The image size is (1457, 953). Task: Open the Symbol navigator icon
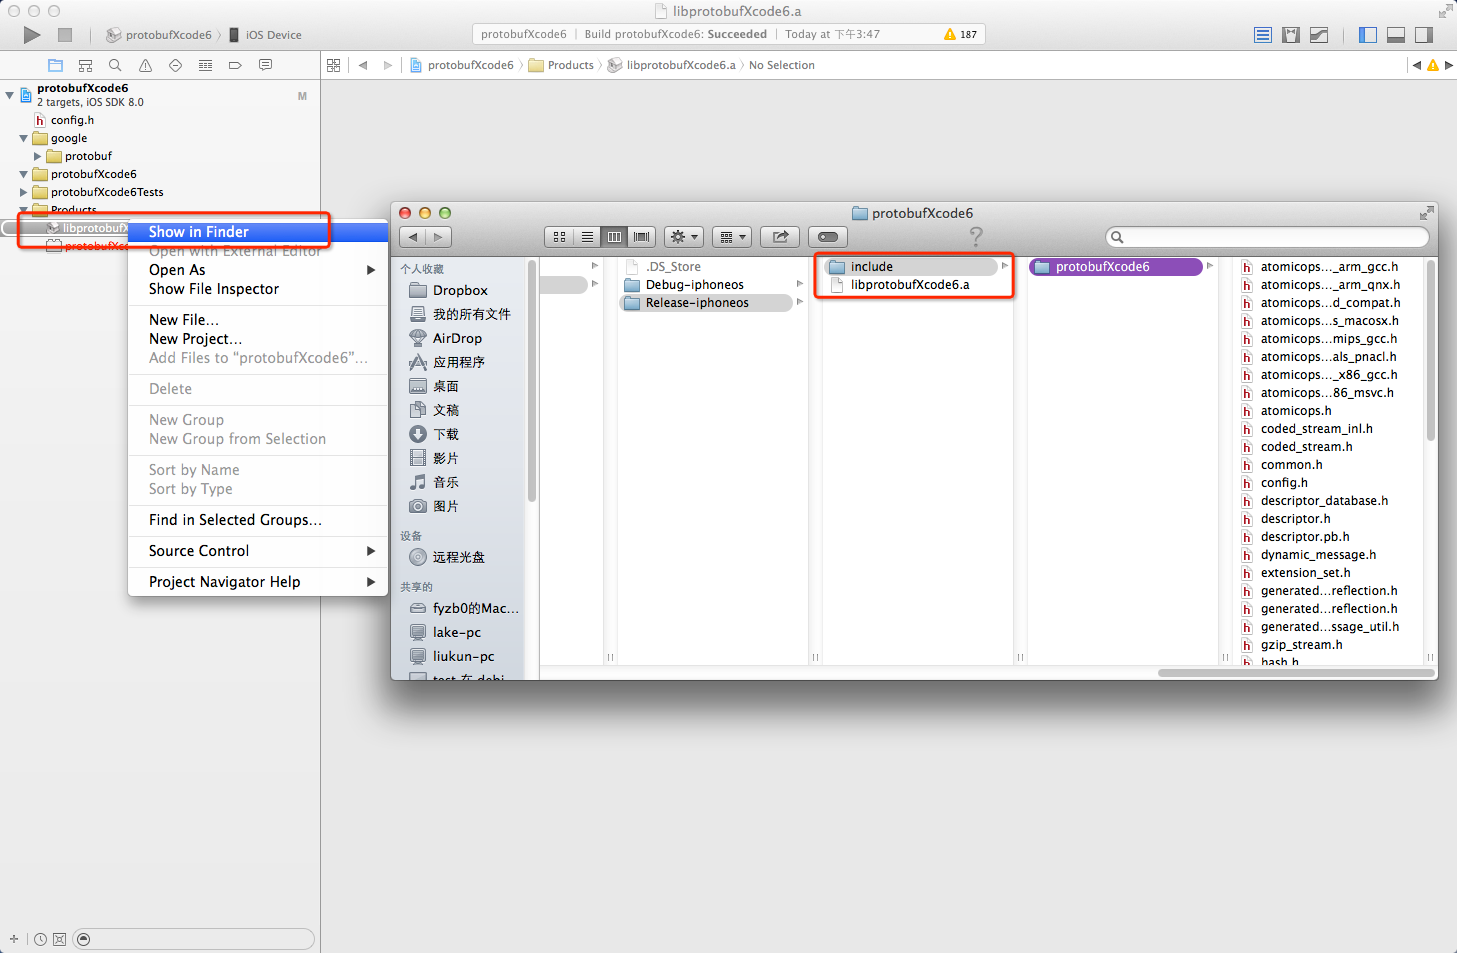click(85, 65)
